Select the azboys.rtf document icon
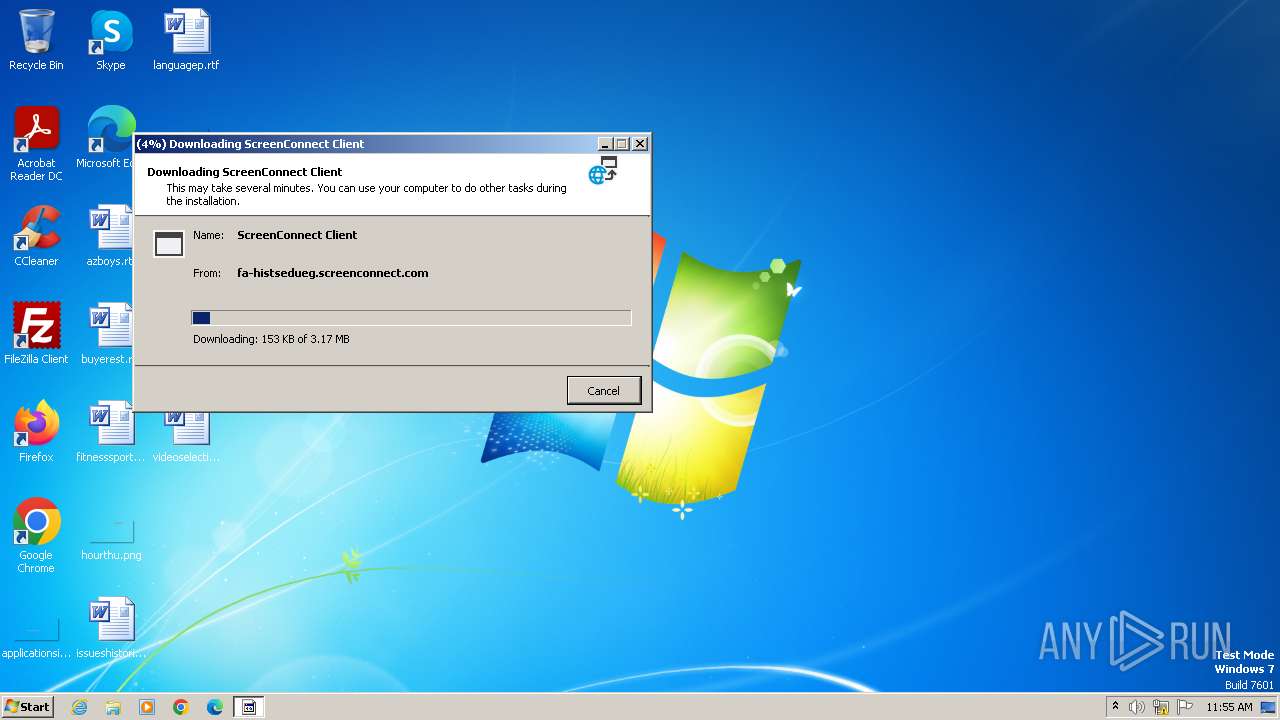The image size is (1280, 720). [x=109, y=235]
